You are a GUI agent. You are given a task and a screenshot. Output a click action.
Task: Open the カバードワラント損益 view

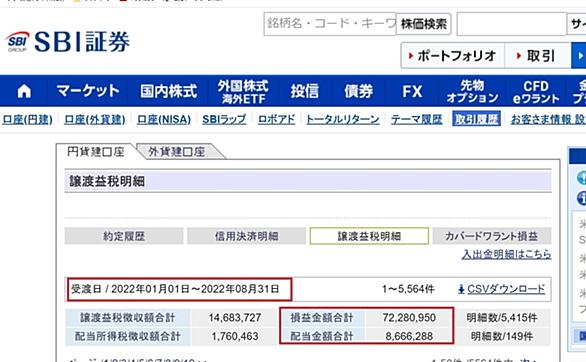point(491,236)
